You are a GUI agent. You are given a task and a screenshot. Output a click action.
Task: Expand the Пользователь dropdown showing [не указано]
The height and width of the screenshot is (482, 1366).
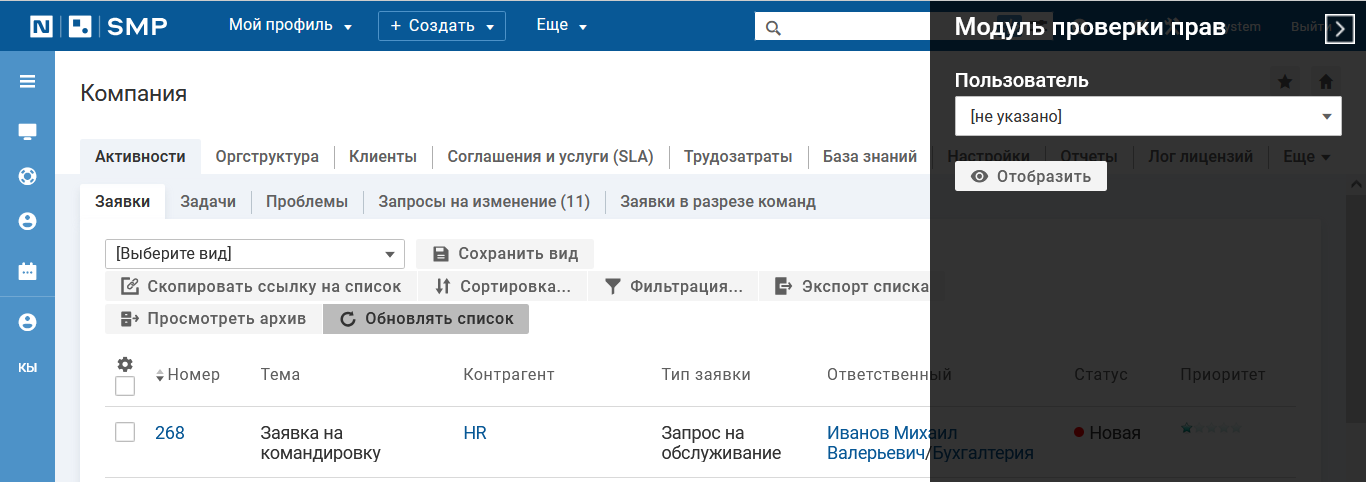tap(1148, 117)
